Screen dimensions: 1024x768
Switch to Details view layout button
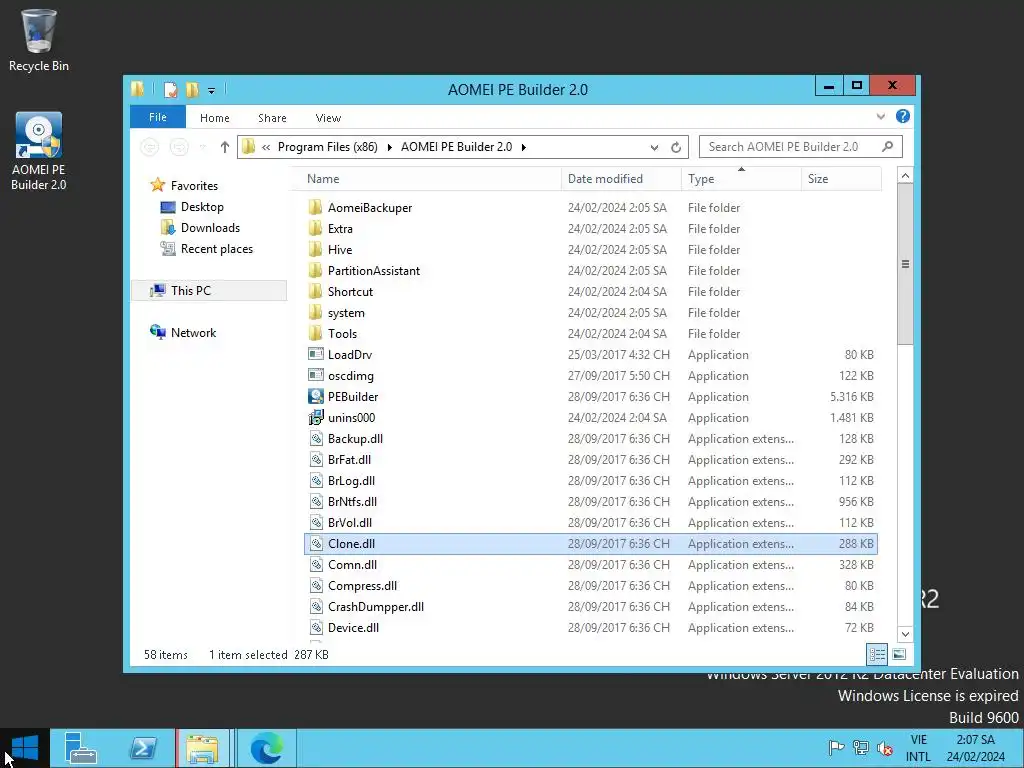point(877,654)
